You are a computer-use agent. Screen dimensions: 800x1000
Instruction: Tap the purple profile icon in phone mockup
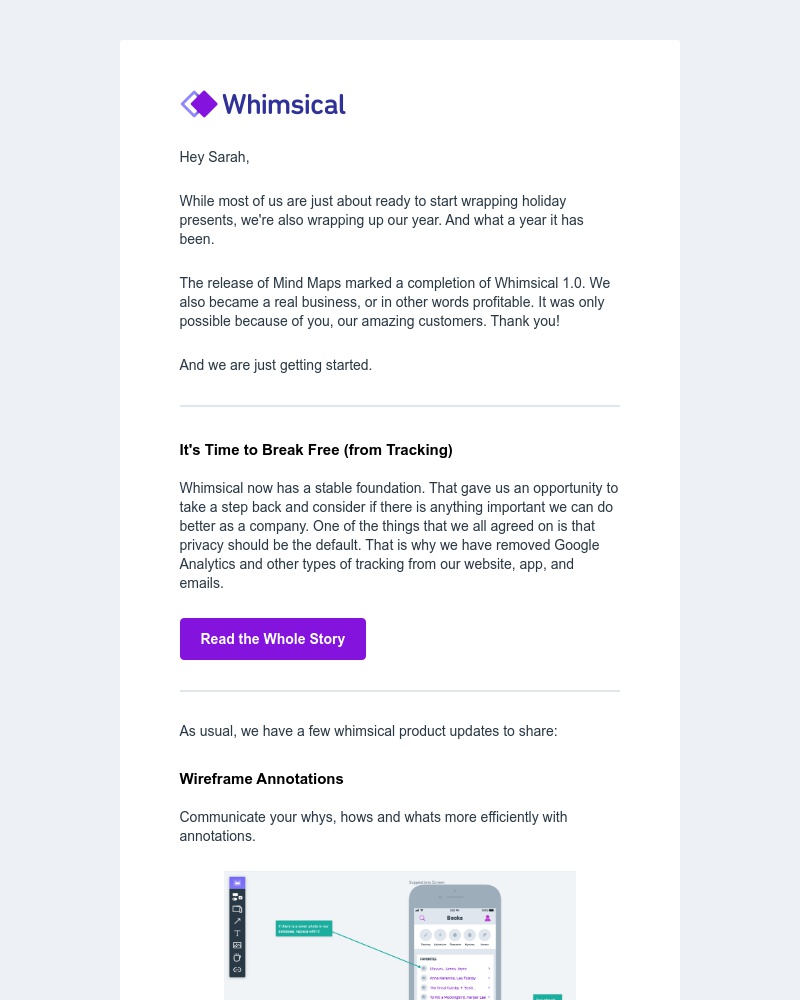click(487, 918)
